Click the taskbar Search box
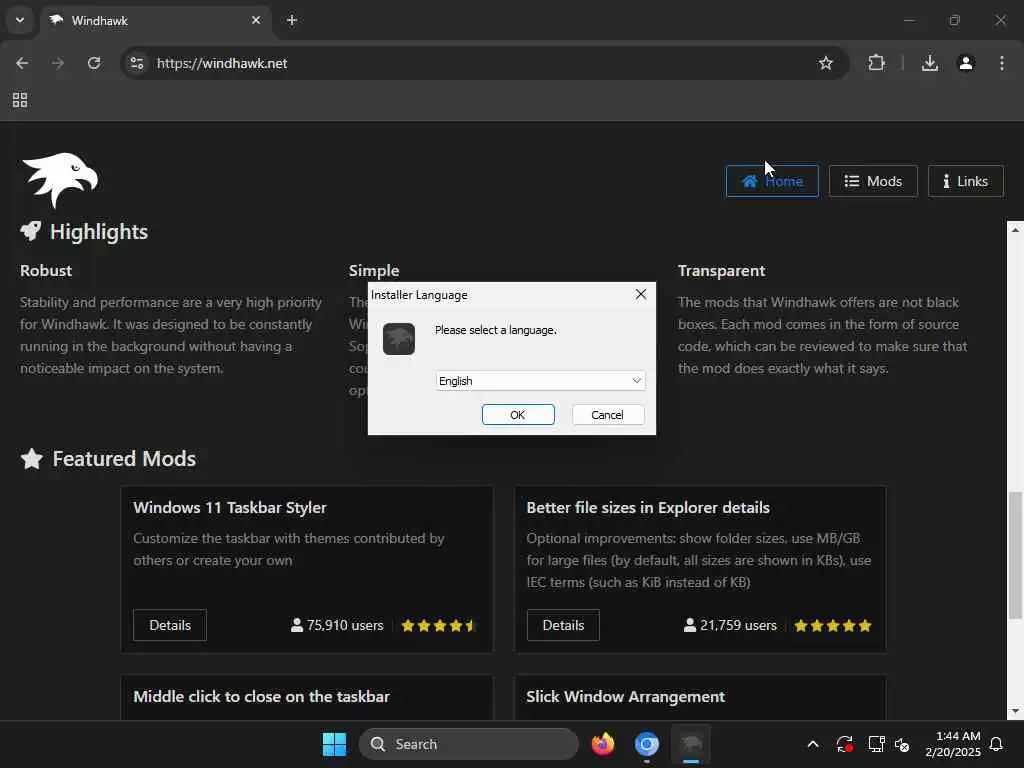 (x=469, y=744)
